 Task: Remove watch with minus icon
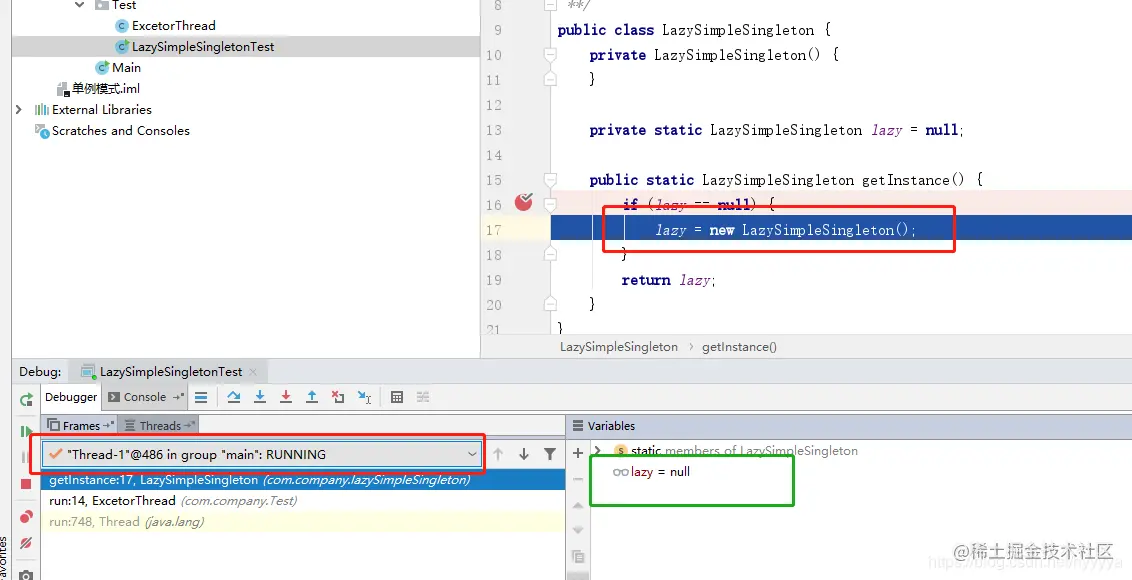(x=578, y=479)
